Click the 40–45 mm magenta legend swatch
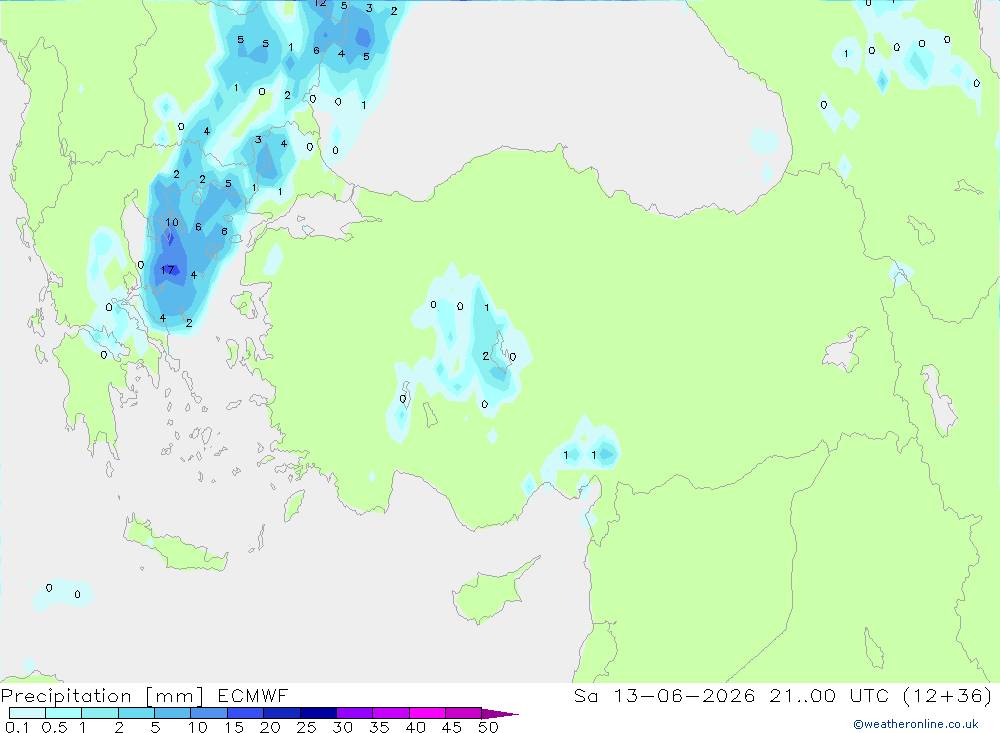 pyautogui.click(x=427, y=713)
